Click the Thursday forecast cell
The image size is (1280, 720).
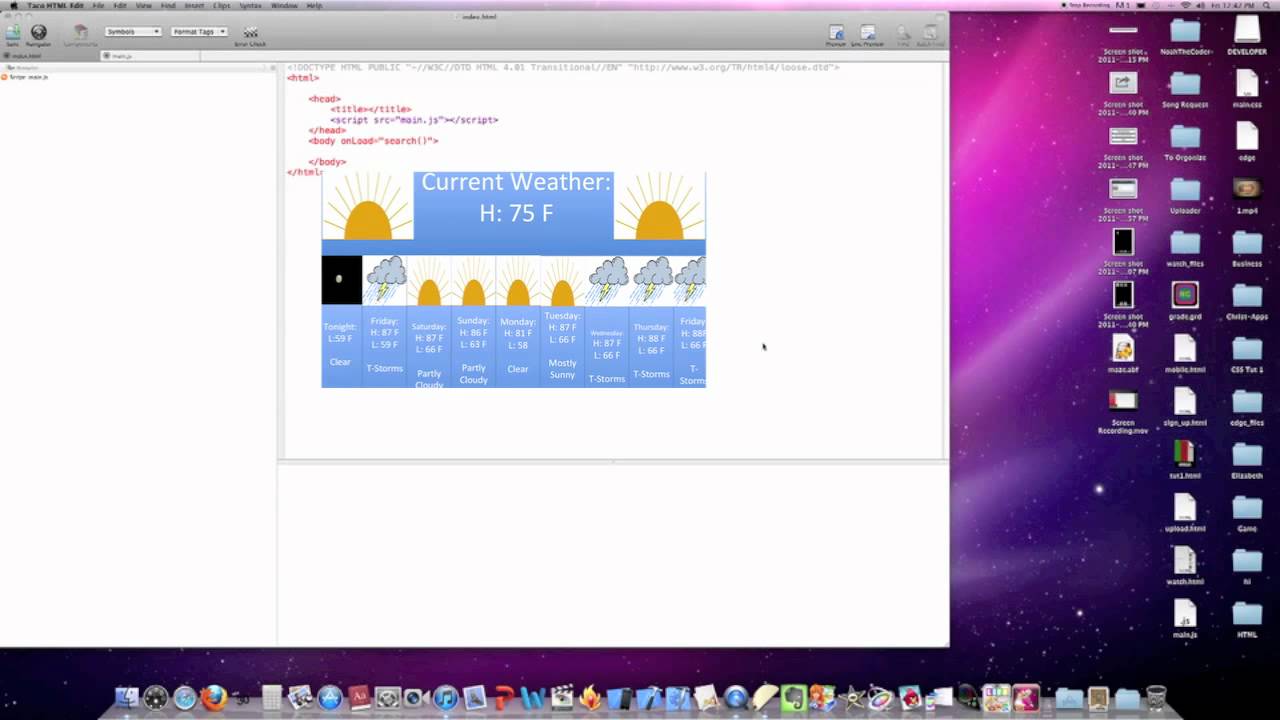tap(651, 346)
